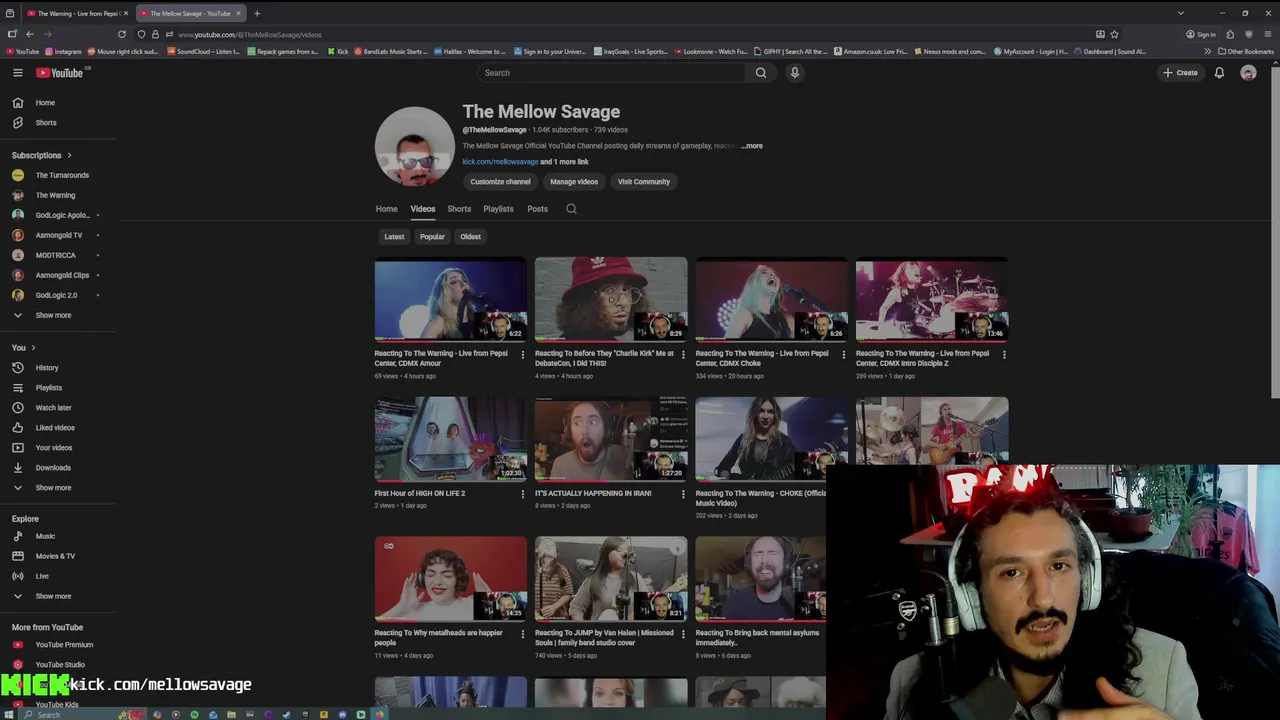
Task: Open the notifications bell
Action: coord(1219,72)
